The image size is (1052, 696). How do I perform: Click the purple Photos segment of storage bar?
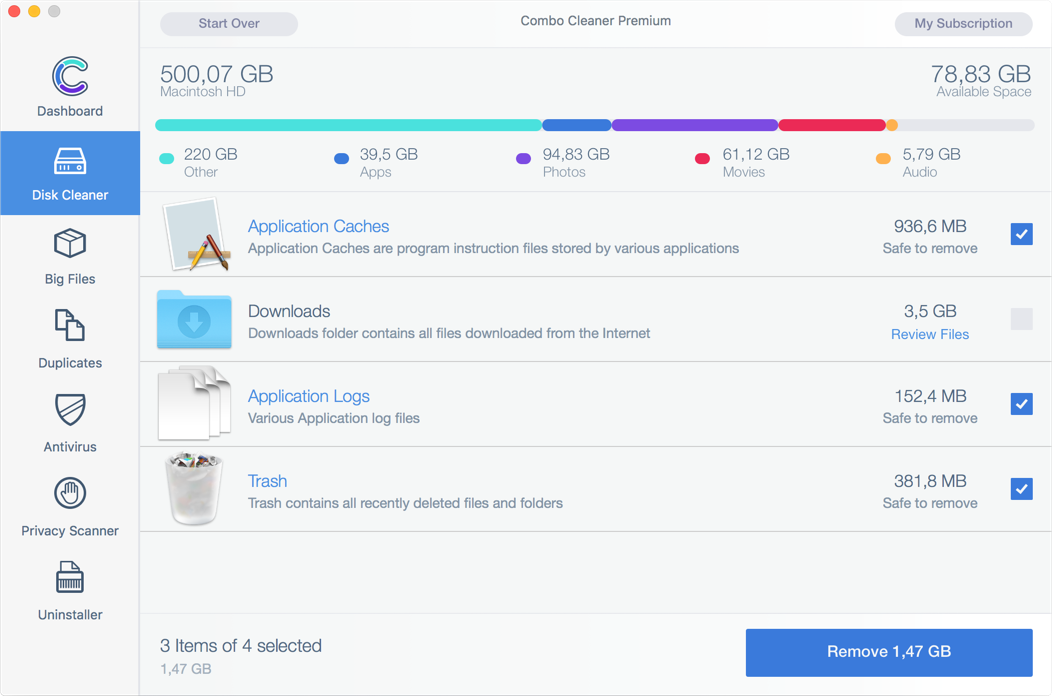point(694,125)
